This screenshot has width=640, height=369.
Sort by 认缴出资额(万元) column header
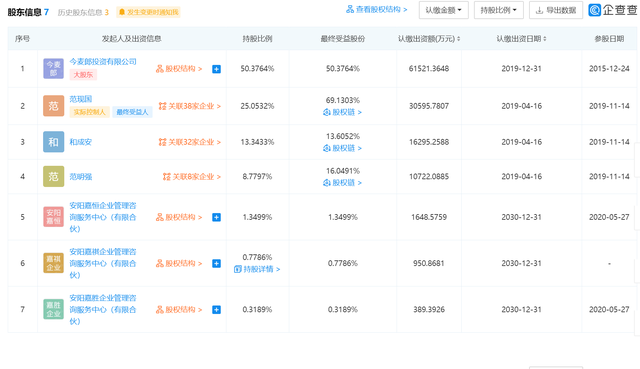[x=429, y=39]
